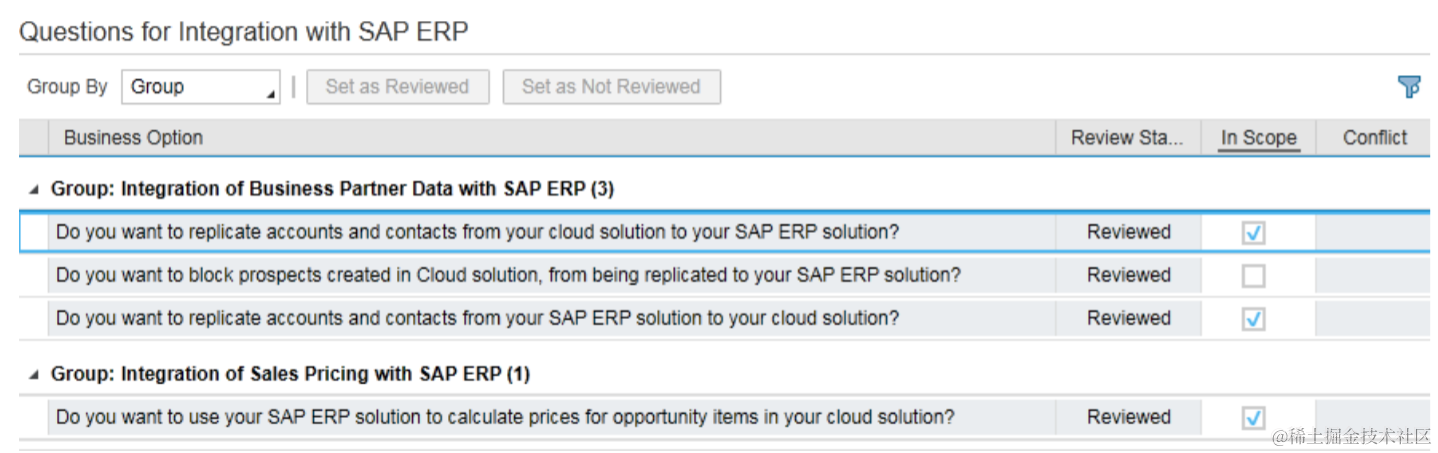Click the filter funnel icon
The height and width of the screenshot is (453, 1438).
coord(1408,87)
